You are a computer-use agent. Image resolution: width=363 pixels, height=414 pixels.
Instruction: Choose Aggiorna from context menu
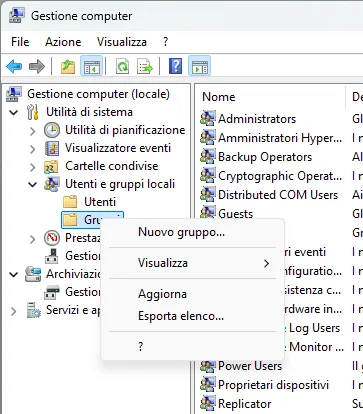(x=192, y=294)
